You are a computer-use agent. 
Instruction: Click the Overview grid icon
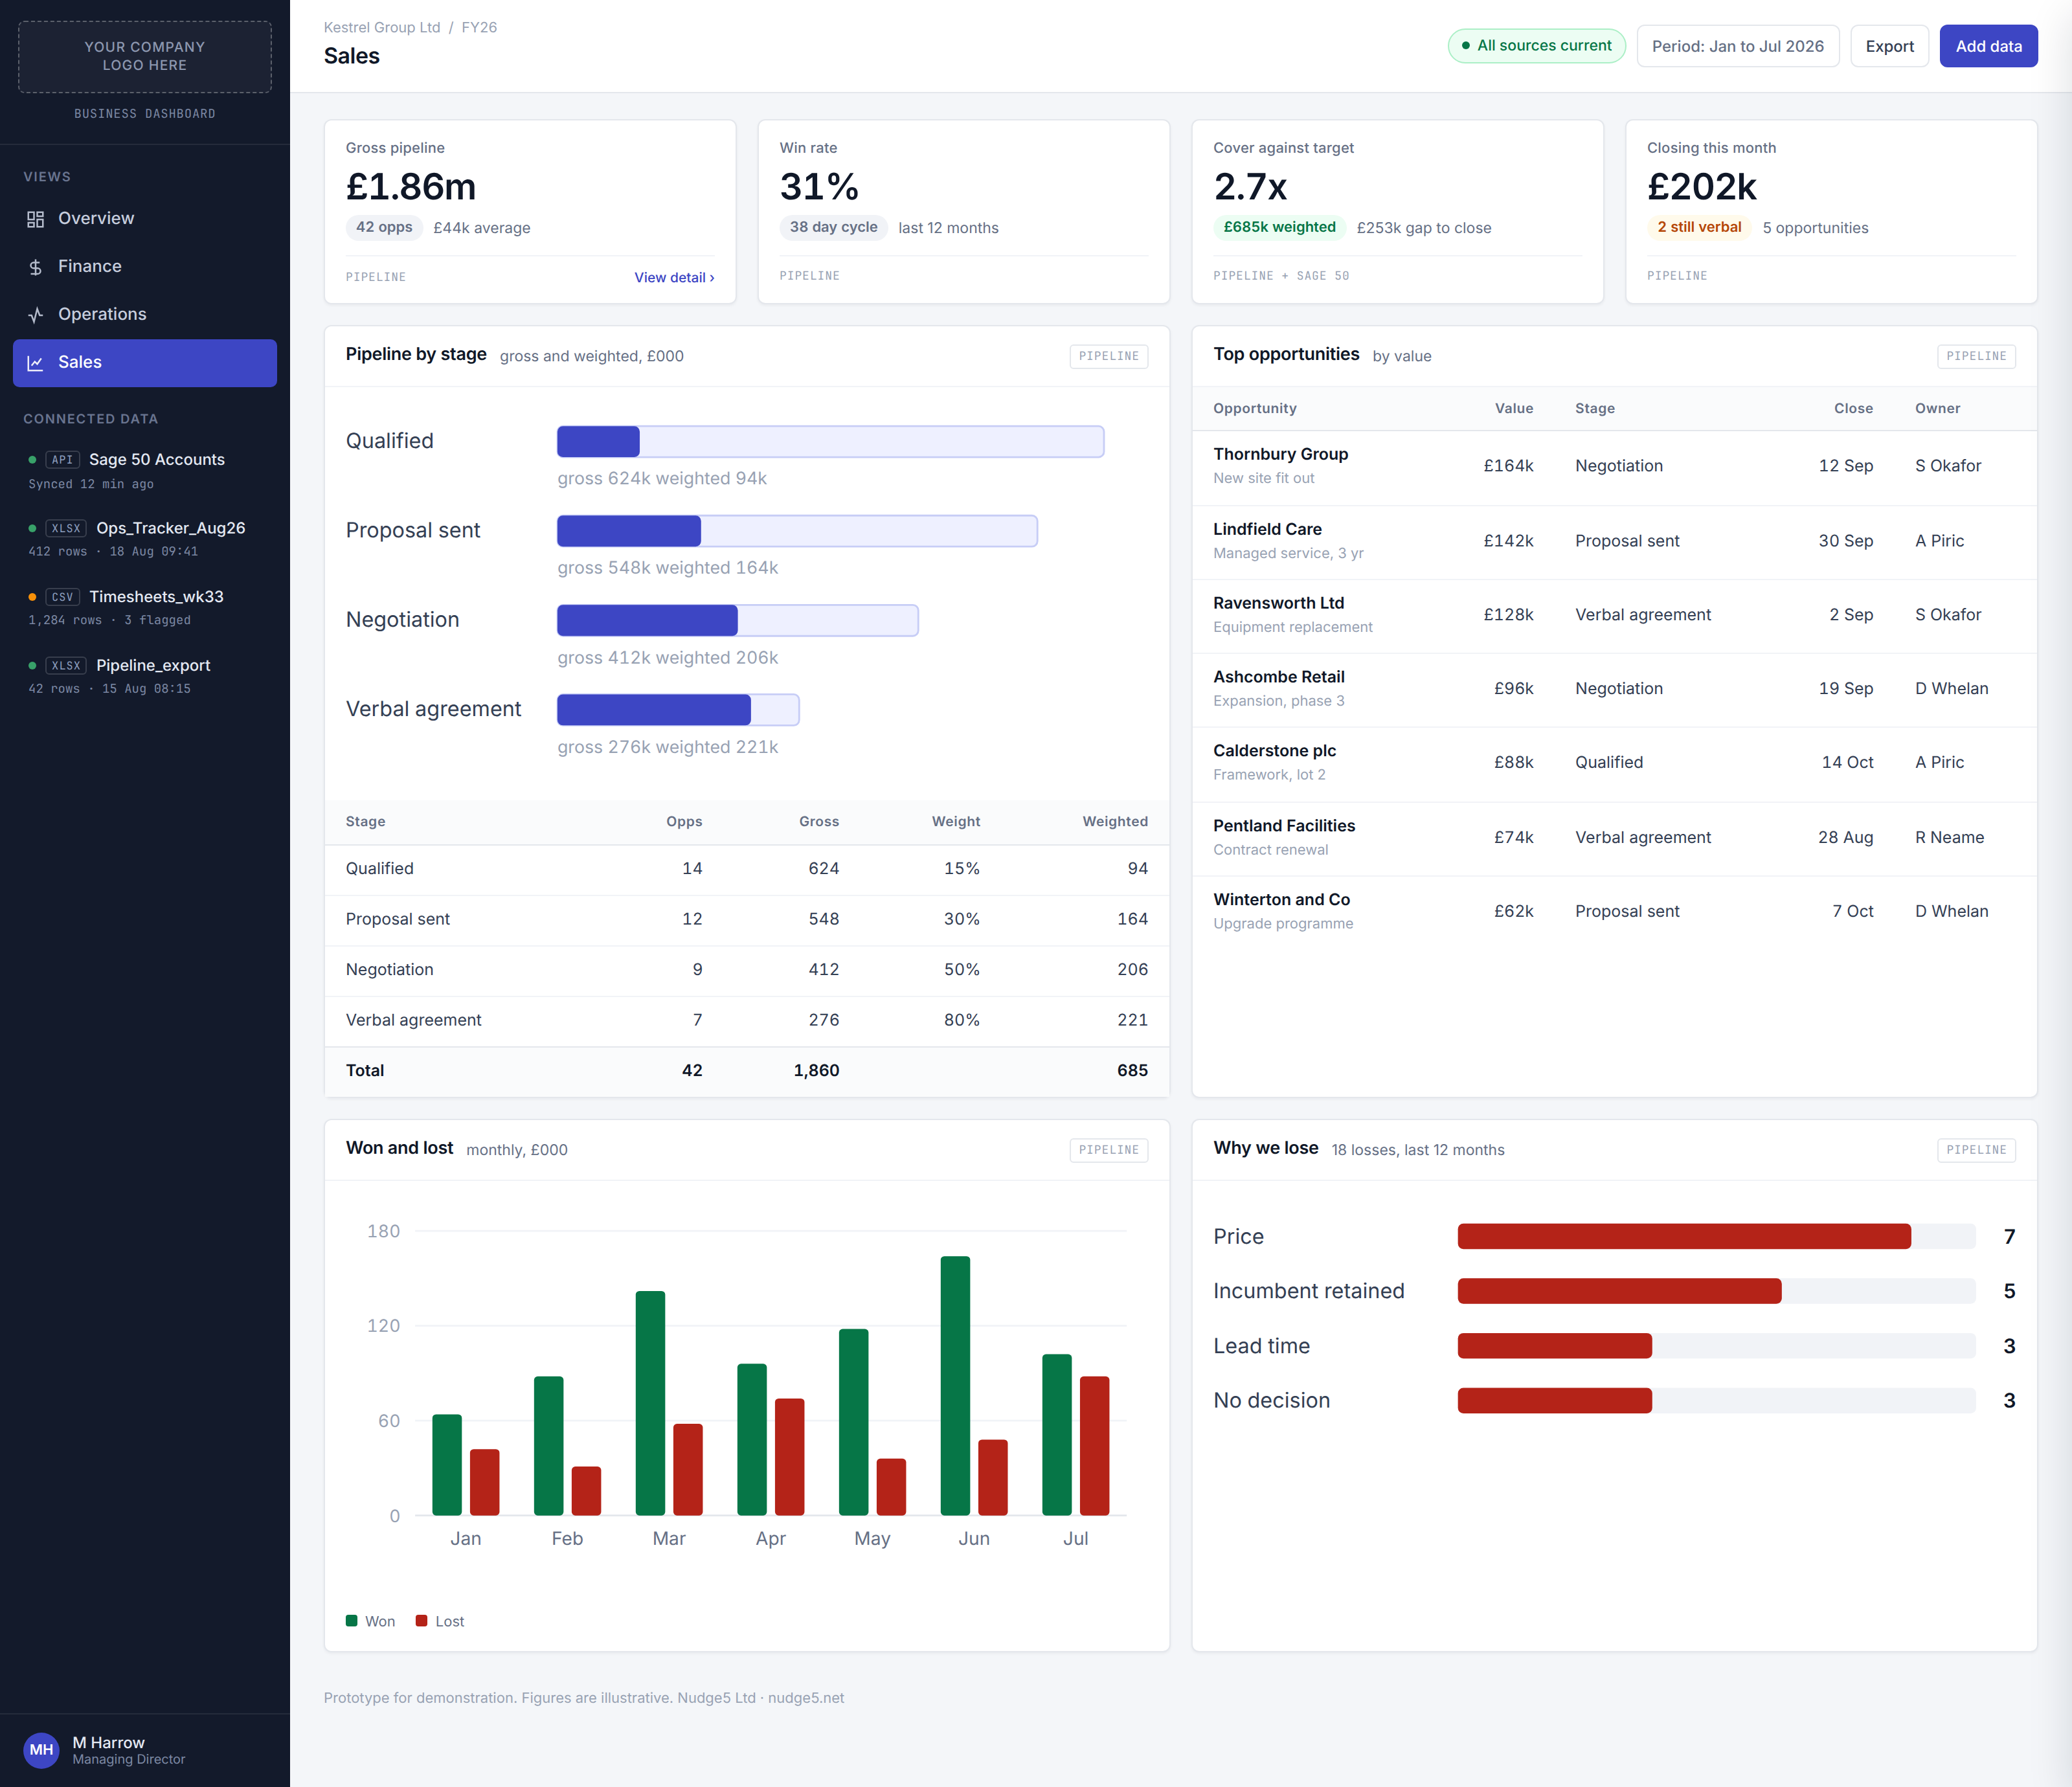(36, 219)
